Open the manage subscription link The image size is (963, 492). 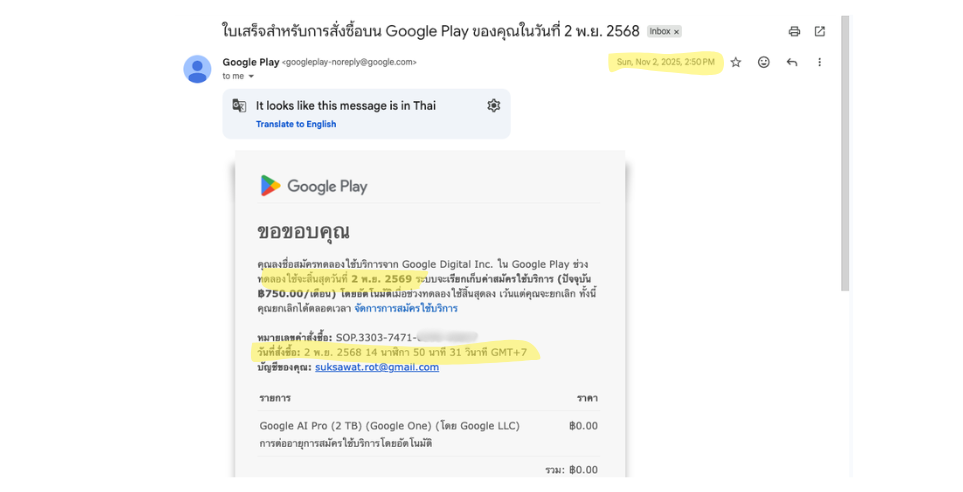[406, 308]
